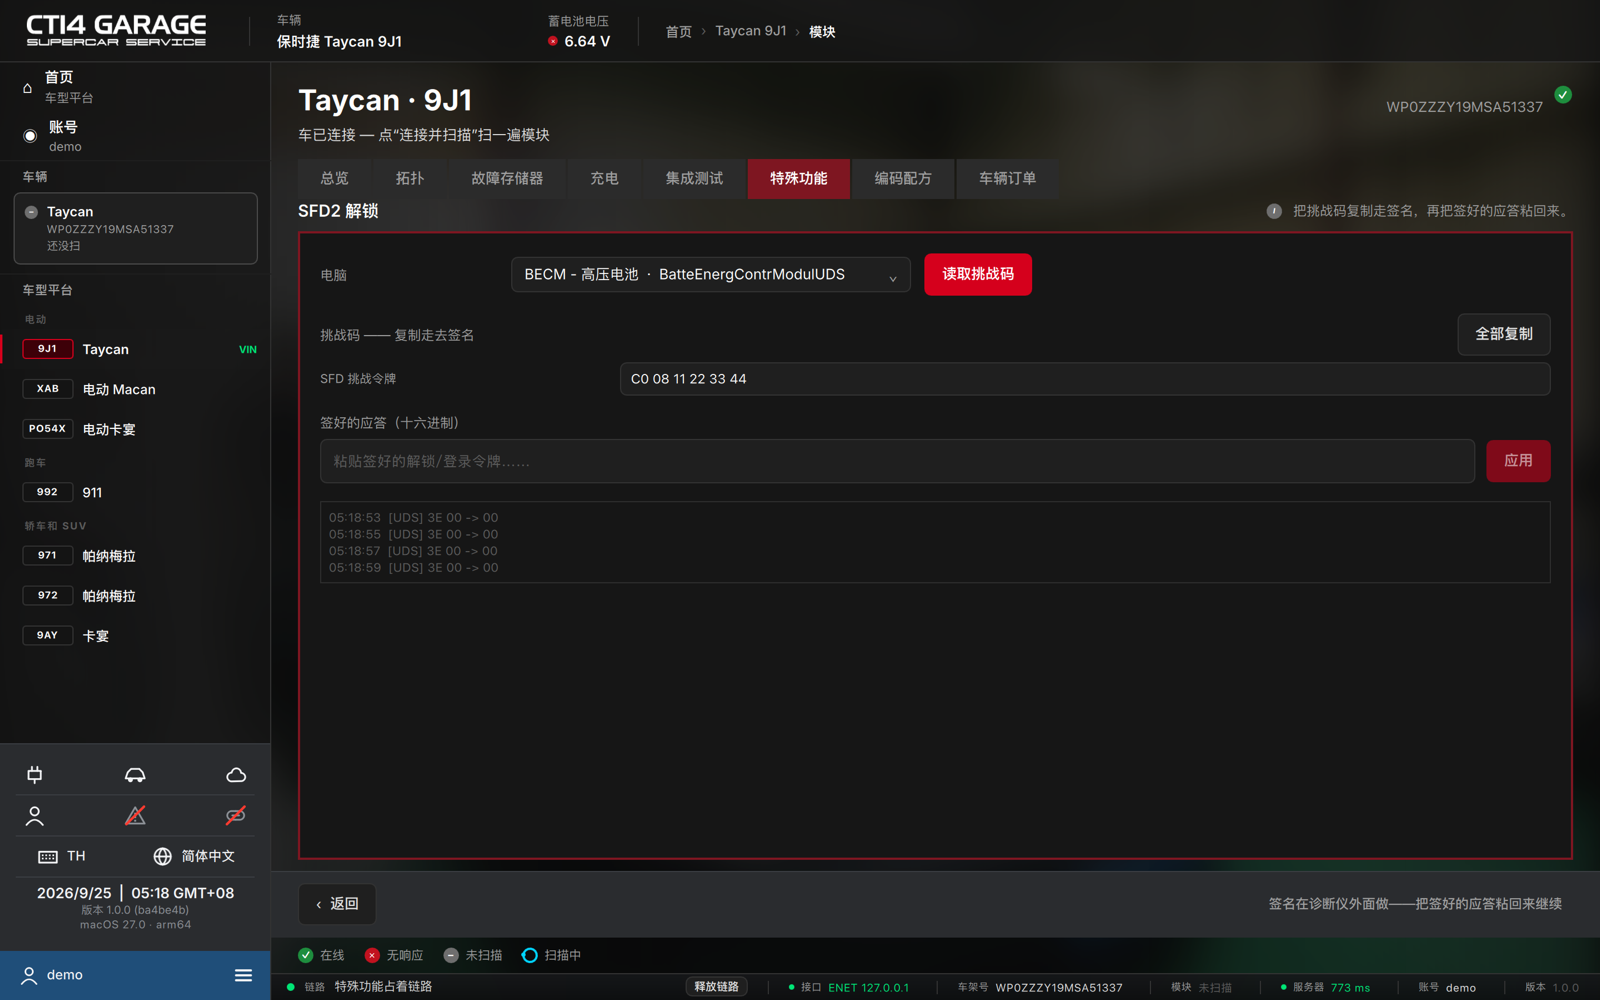Click the grey 未扫描 status legend icon
The height and width of the screenshot is (1000, 1600).
pyautogui.click(x=451, y=955)
